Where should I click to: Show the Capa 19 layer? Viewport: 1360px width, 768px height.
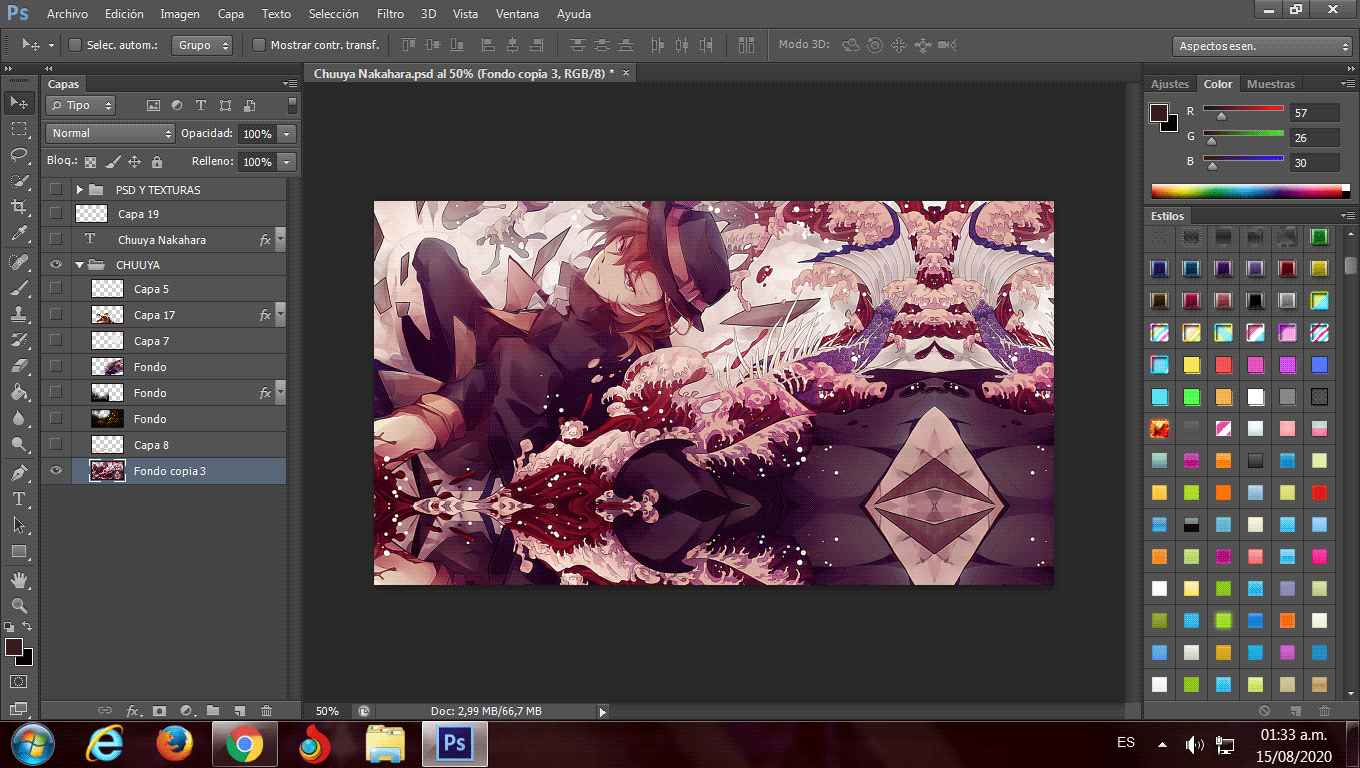click(56, 214)
